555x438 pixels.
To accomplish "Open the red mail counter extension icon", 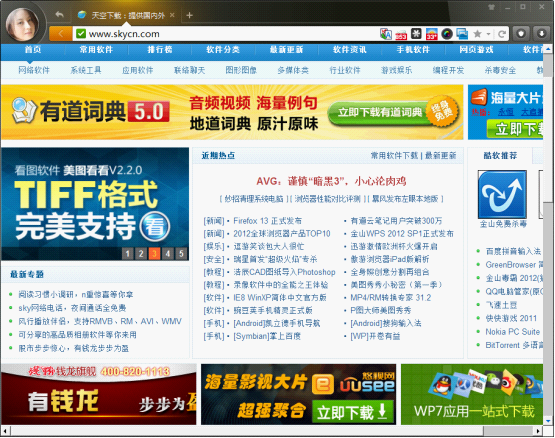I will point(401,34).
